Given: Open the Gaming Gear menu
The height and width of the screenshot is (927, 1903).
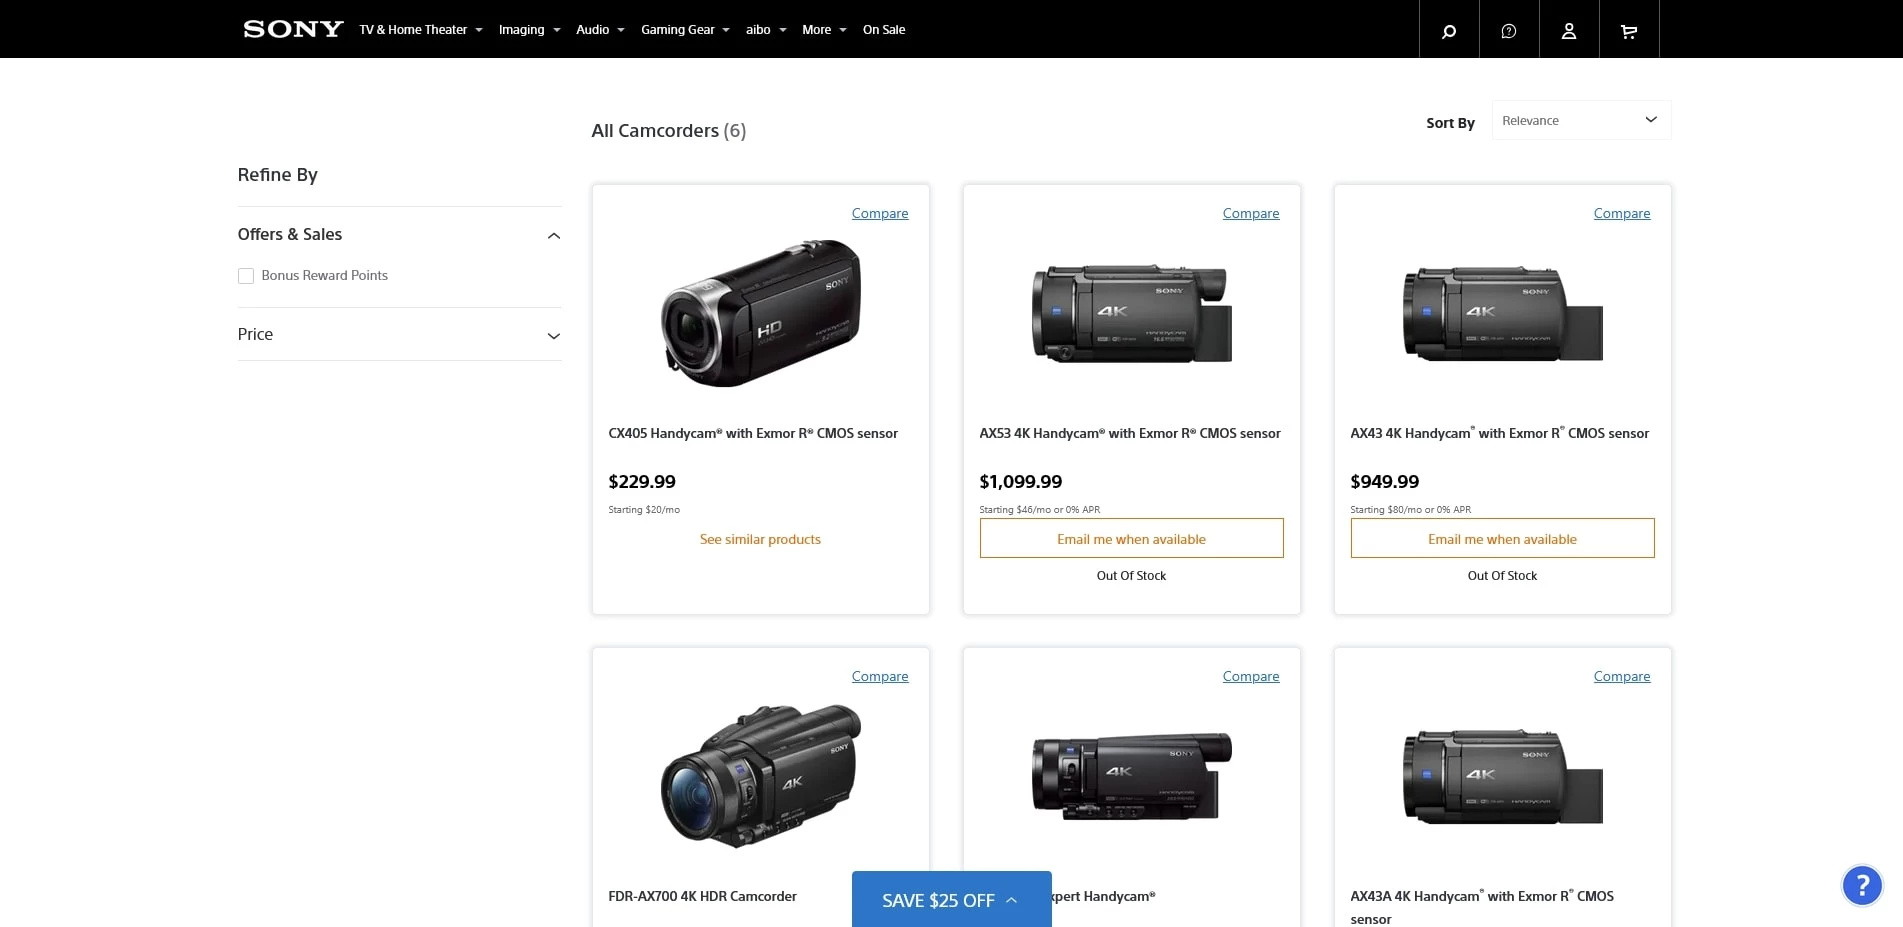Looking at the screenshot, I should coord(685,30).
